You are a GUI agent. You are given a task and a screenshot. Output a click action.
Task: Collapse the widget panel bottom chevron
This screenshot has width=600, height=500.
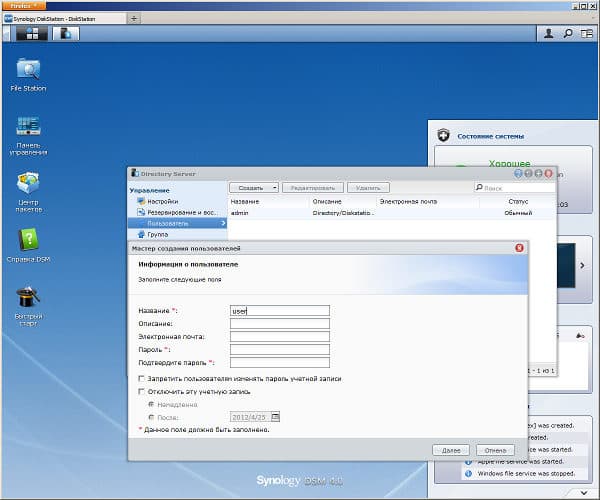pos(584,492)
